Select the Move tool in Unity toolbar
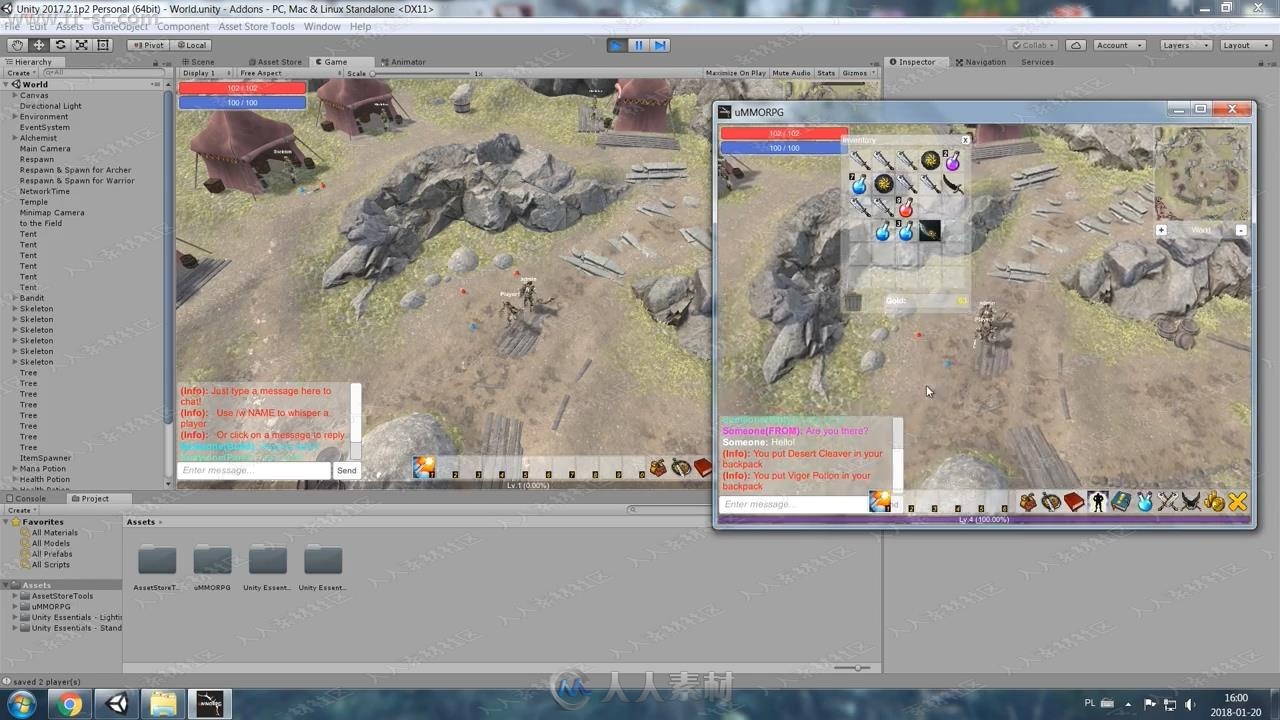The image size is (1280, 720). click(x=39, y=45)
